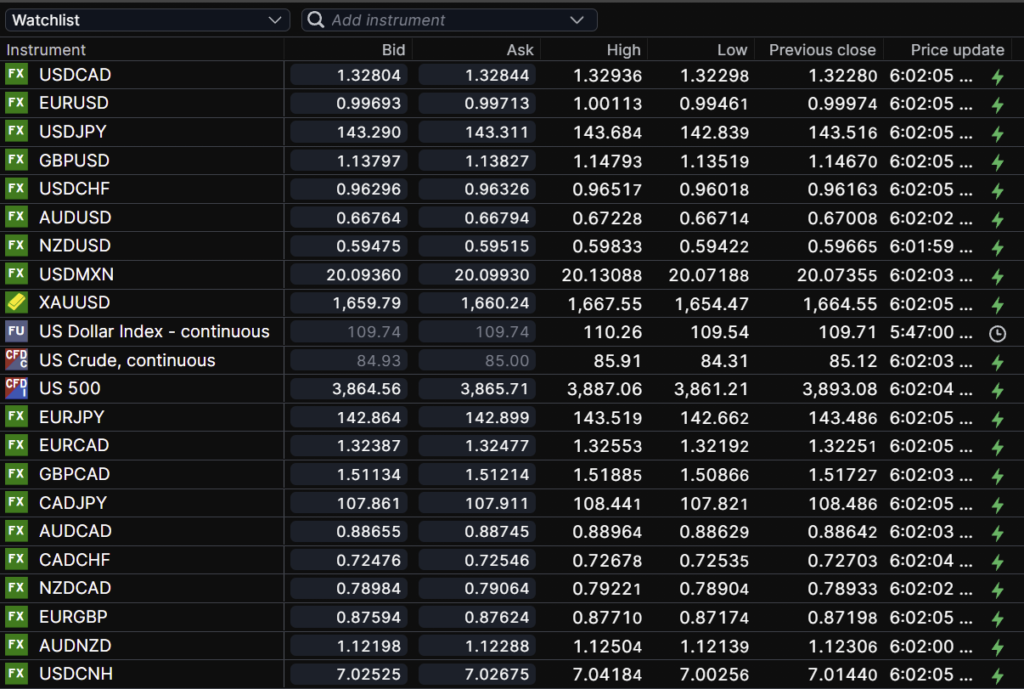
Task: Click the CFD icon beside US Crude
Action: [x=17, y=360]
